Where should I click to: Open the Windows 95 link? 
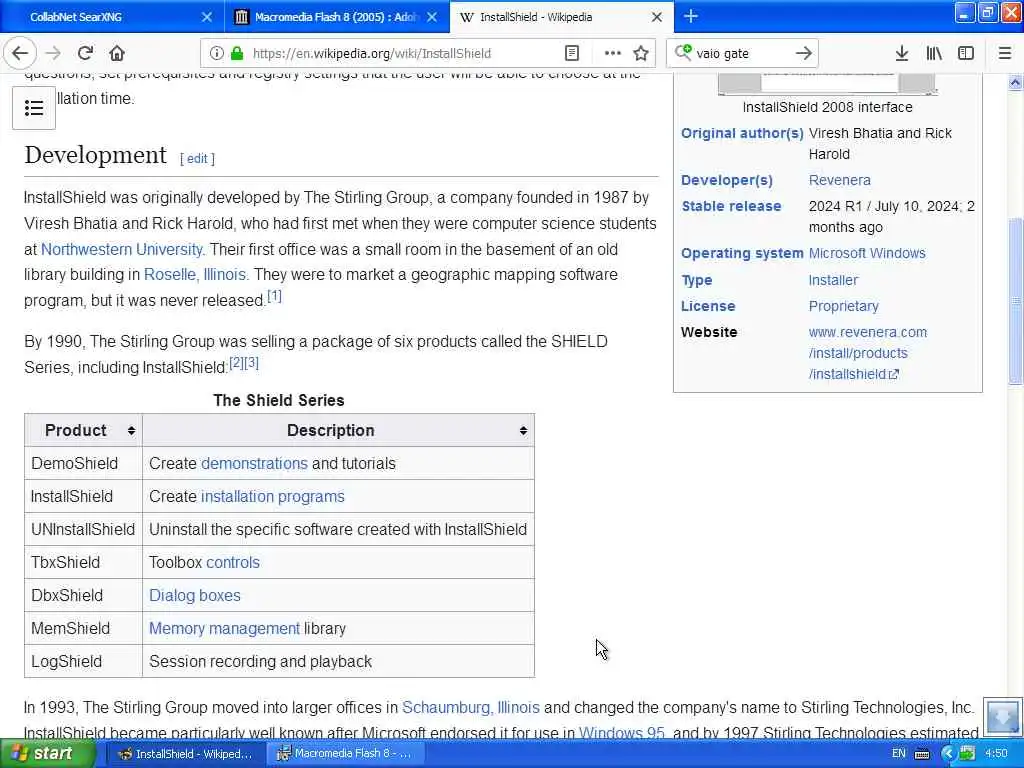tap(622, 733)
